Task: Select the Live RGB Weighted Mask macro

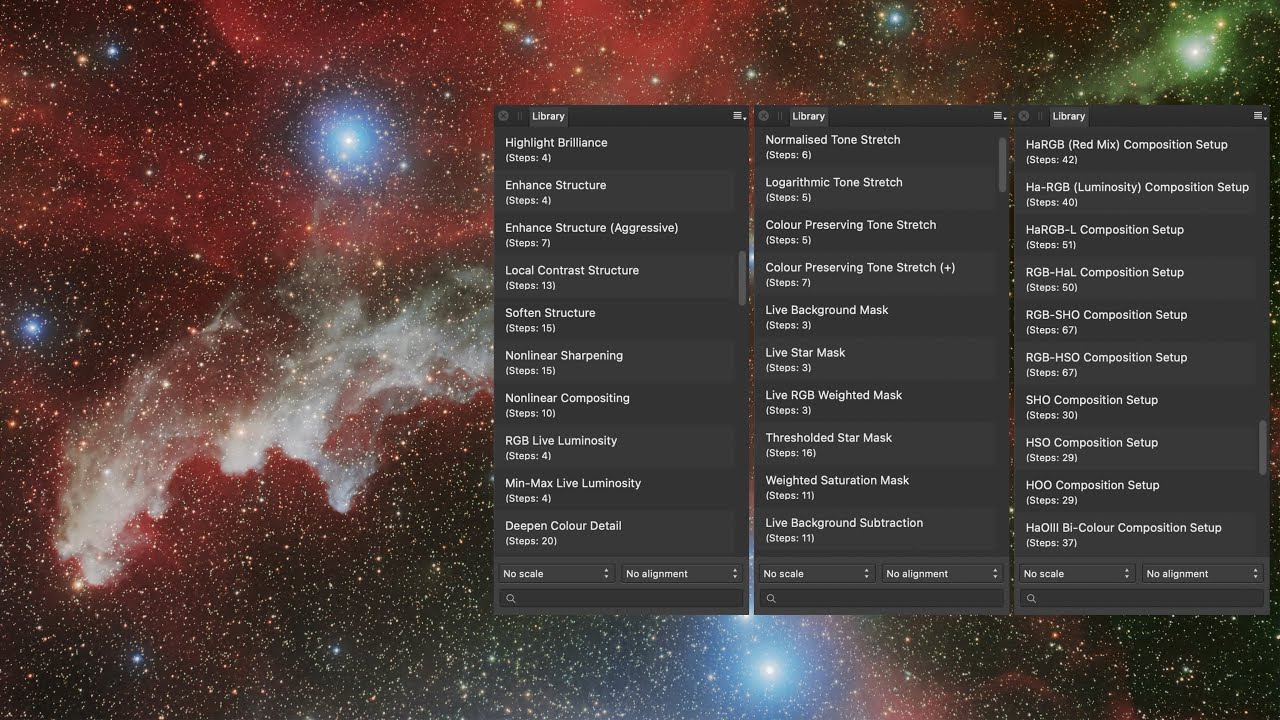Action: [x=875, y=402]
